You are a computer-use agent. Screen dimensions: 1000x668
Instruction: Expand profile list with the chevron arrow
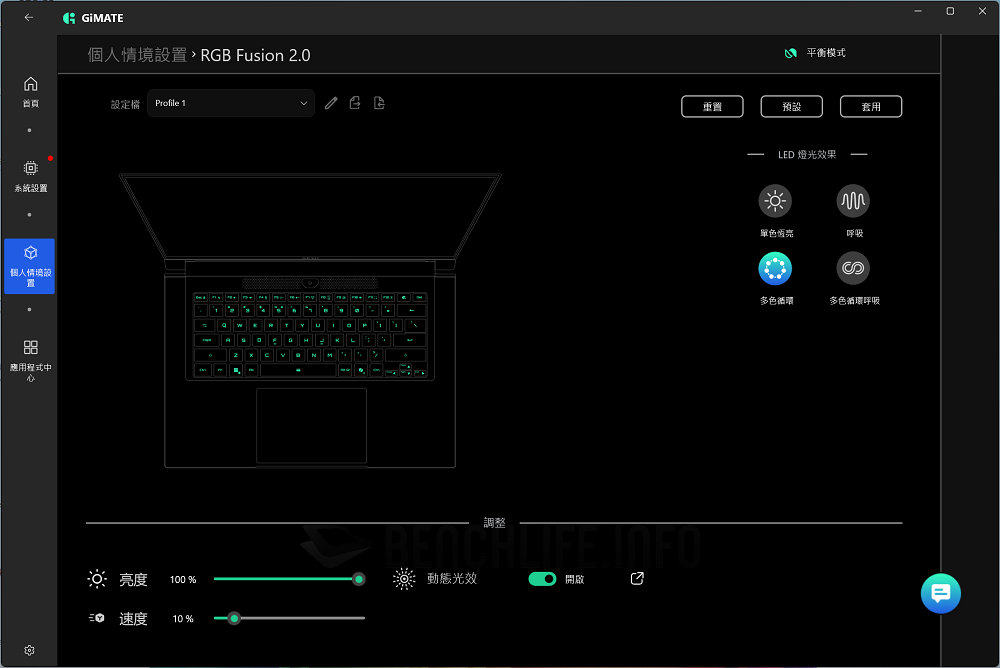coord(303,103)
